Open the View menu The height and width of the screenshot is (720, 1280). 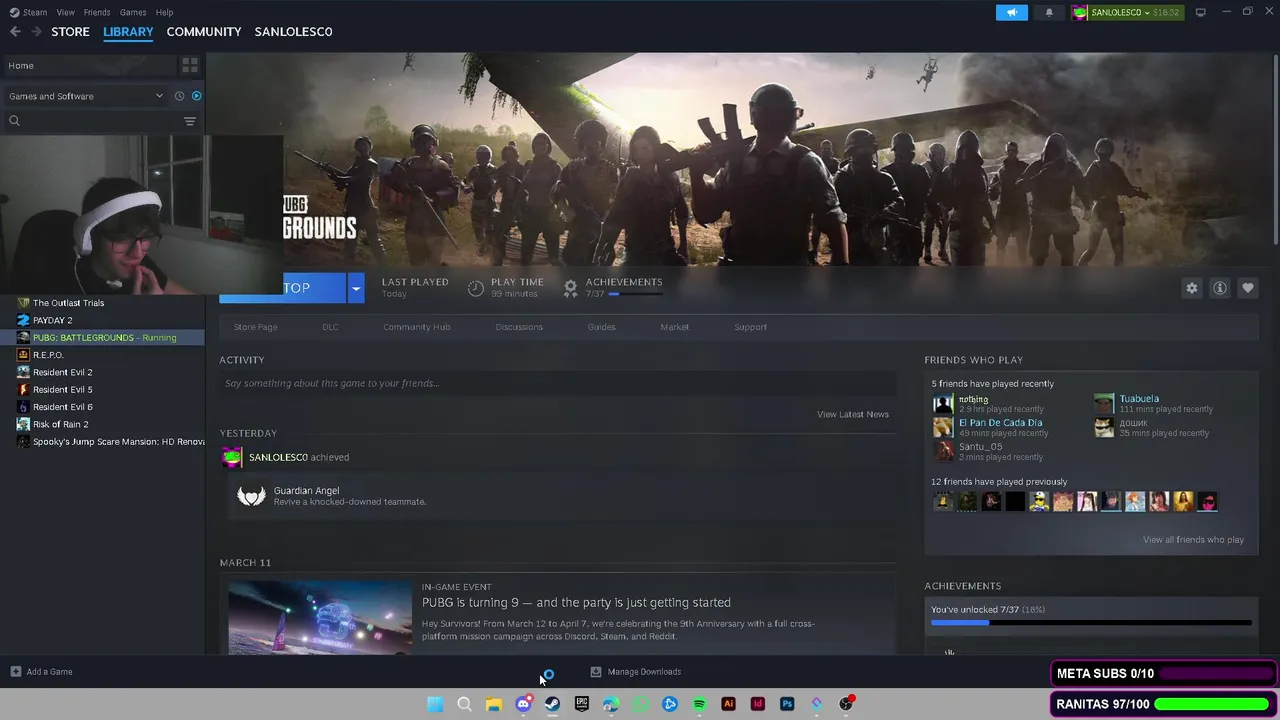[65, 12]
